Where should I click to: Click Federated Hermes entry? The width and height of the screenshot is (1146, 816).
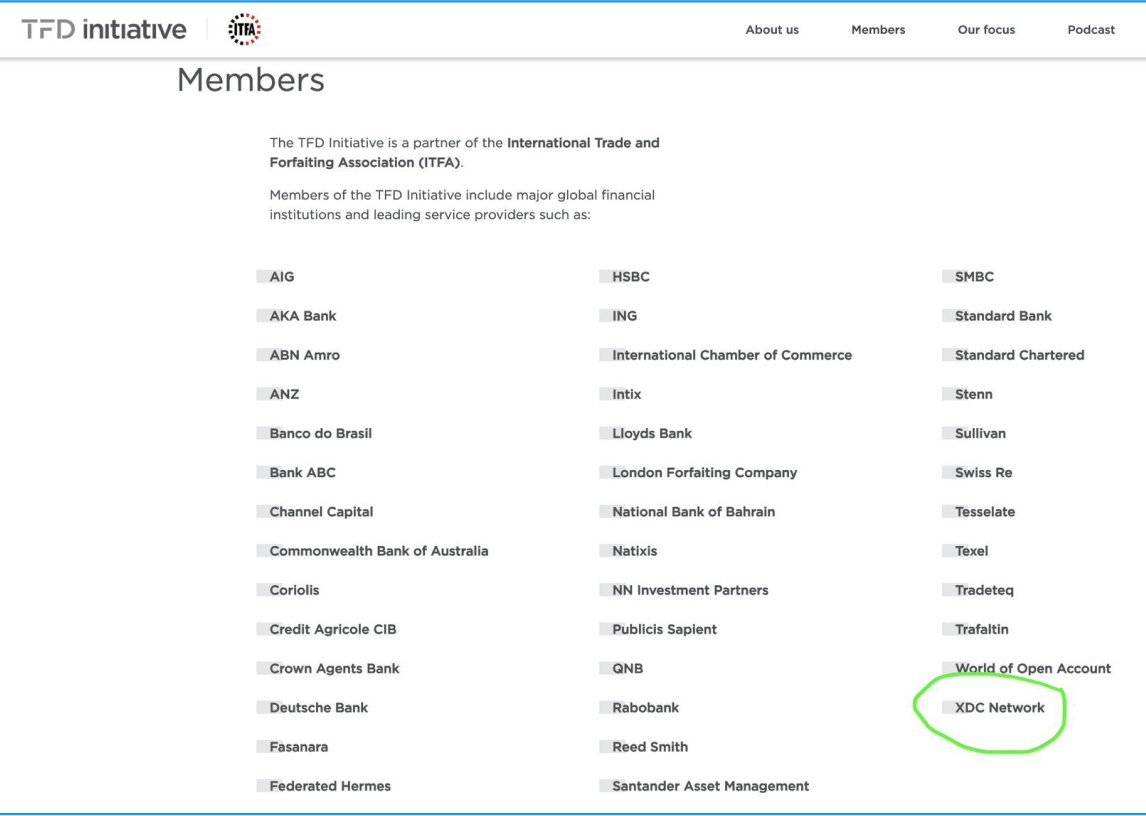pyautogui.click(x=330, y=786)
